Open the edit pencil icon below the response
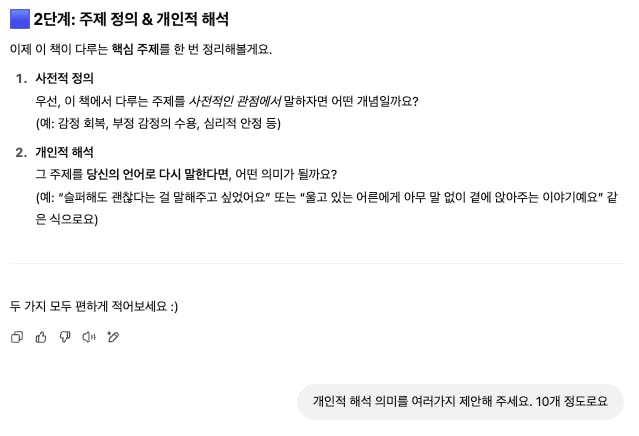This screenshot has width=639, height=436. tap(113, 337)
